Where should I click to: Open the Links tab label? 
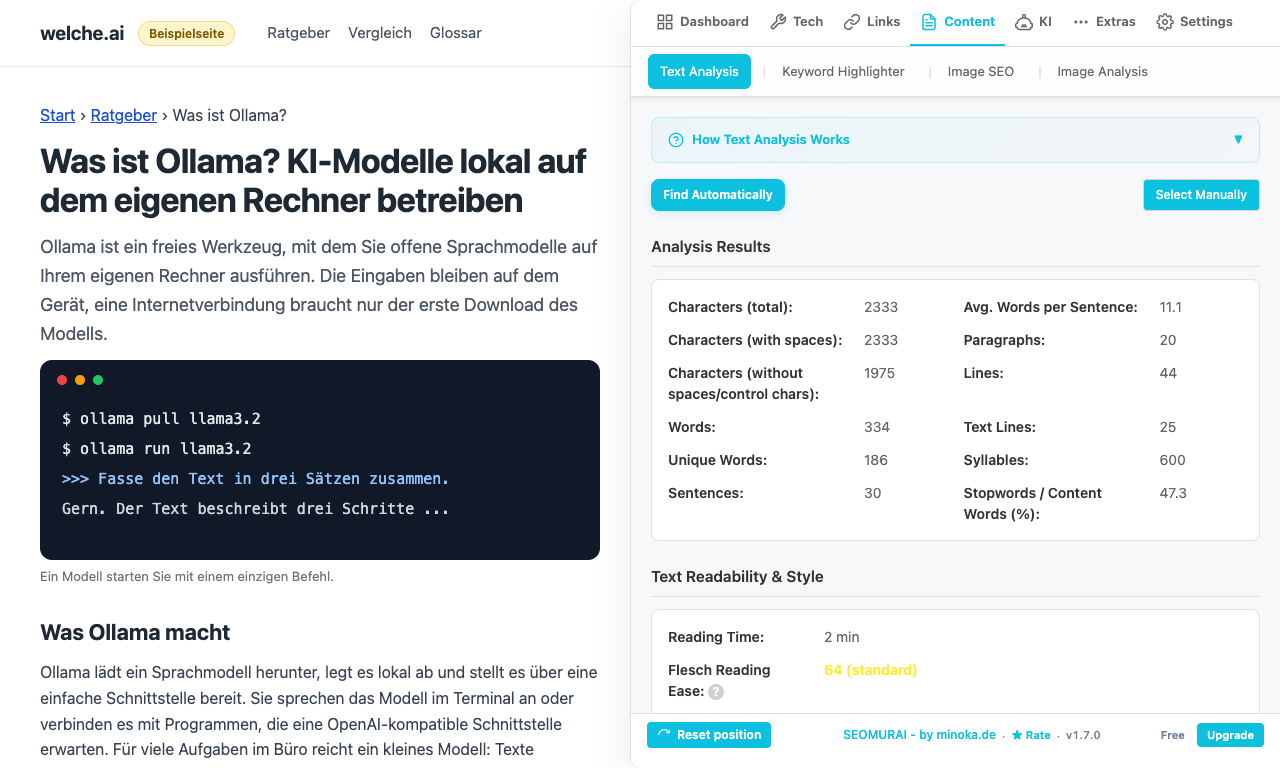pos(884,22)
